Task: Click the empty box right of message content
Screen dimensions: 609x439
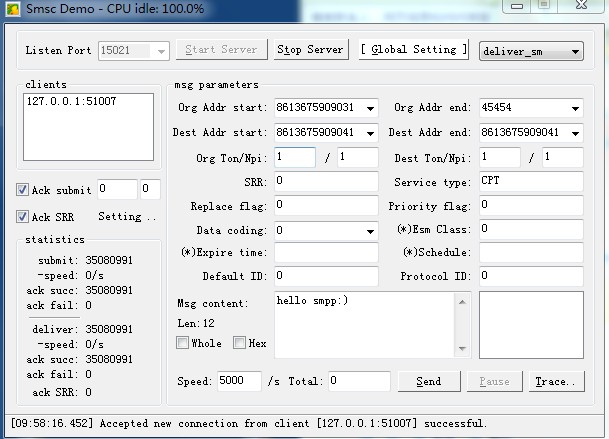Action: (x=531, y=325)
